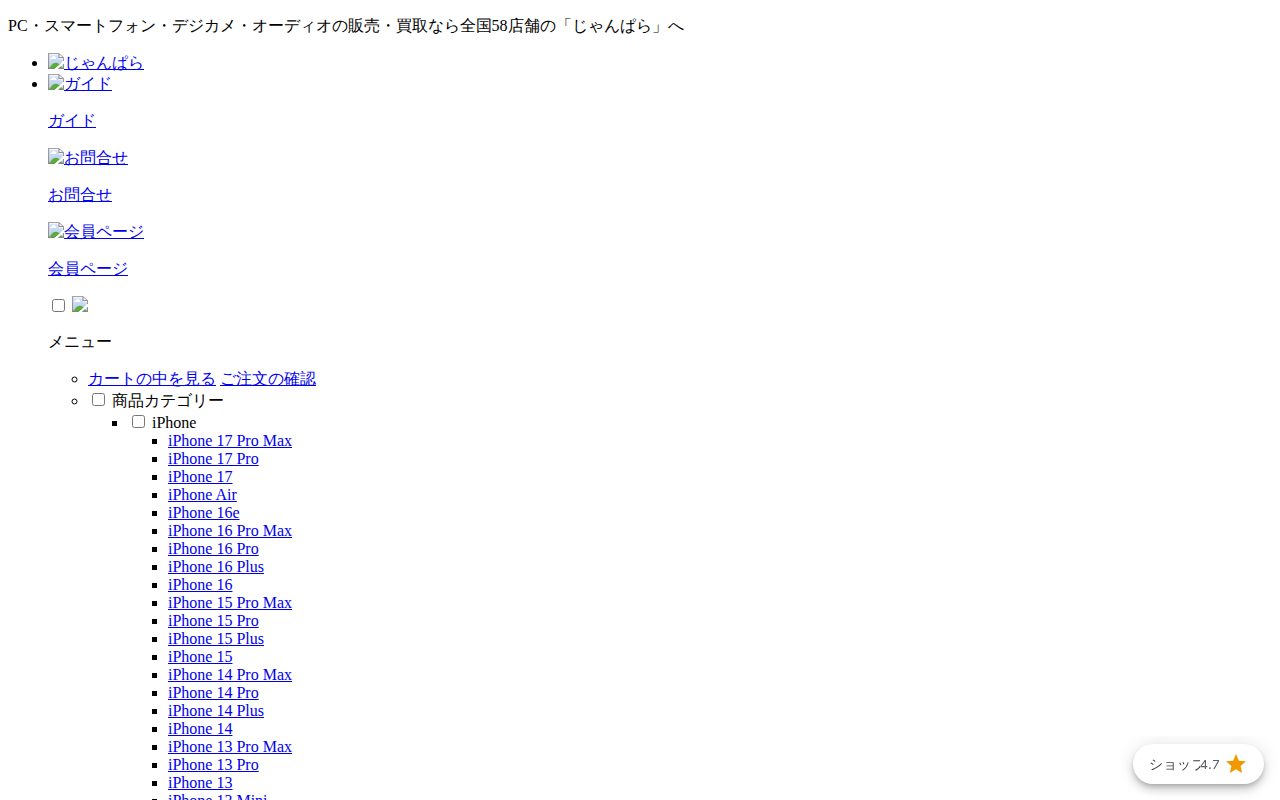The width and height of the screenshot is (1280, 800).
Task: Click the じゃんぱら logo image link
Action: coord(96,63)
